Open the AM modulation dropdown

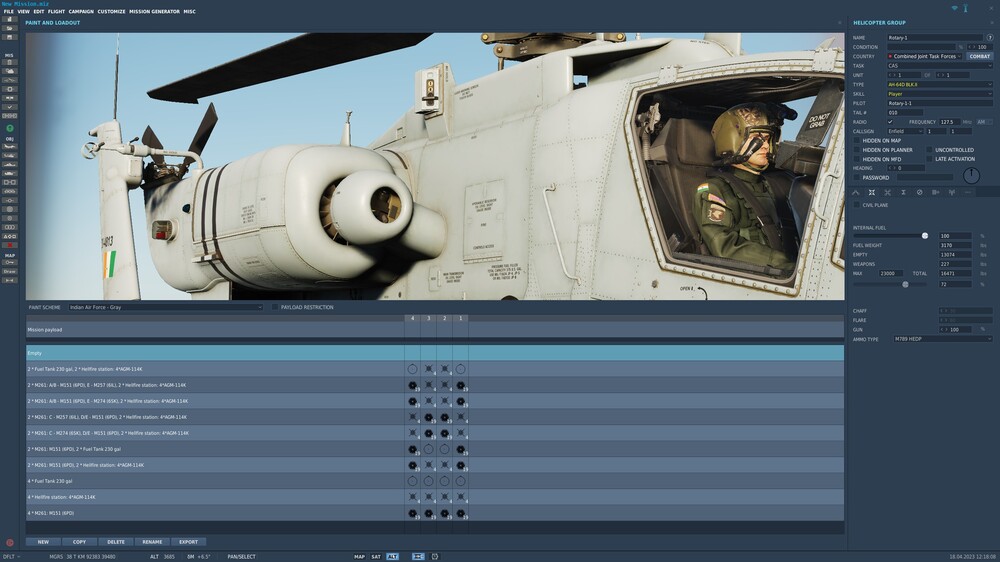[x=983, y=122]
